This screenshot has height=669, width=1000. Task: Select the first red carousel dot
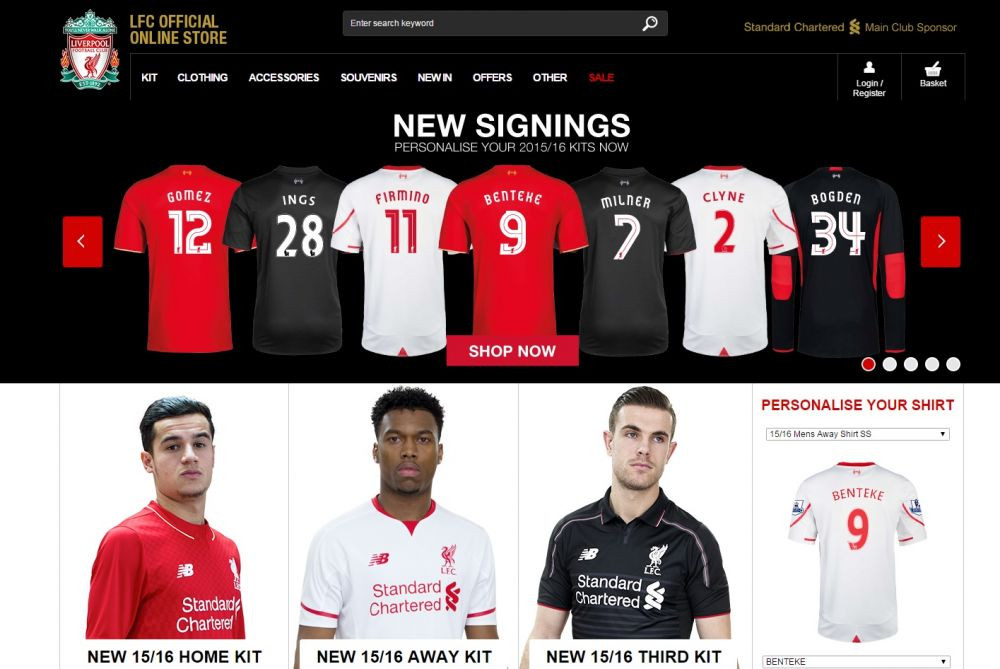coord(868,364)
